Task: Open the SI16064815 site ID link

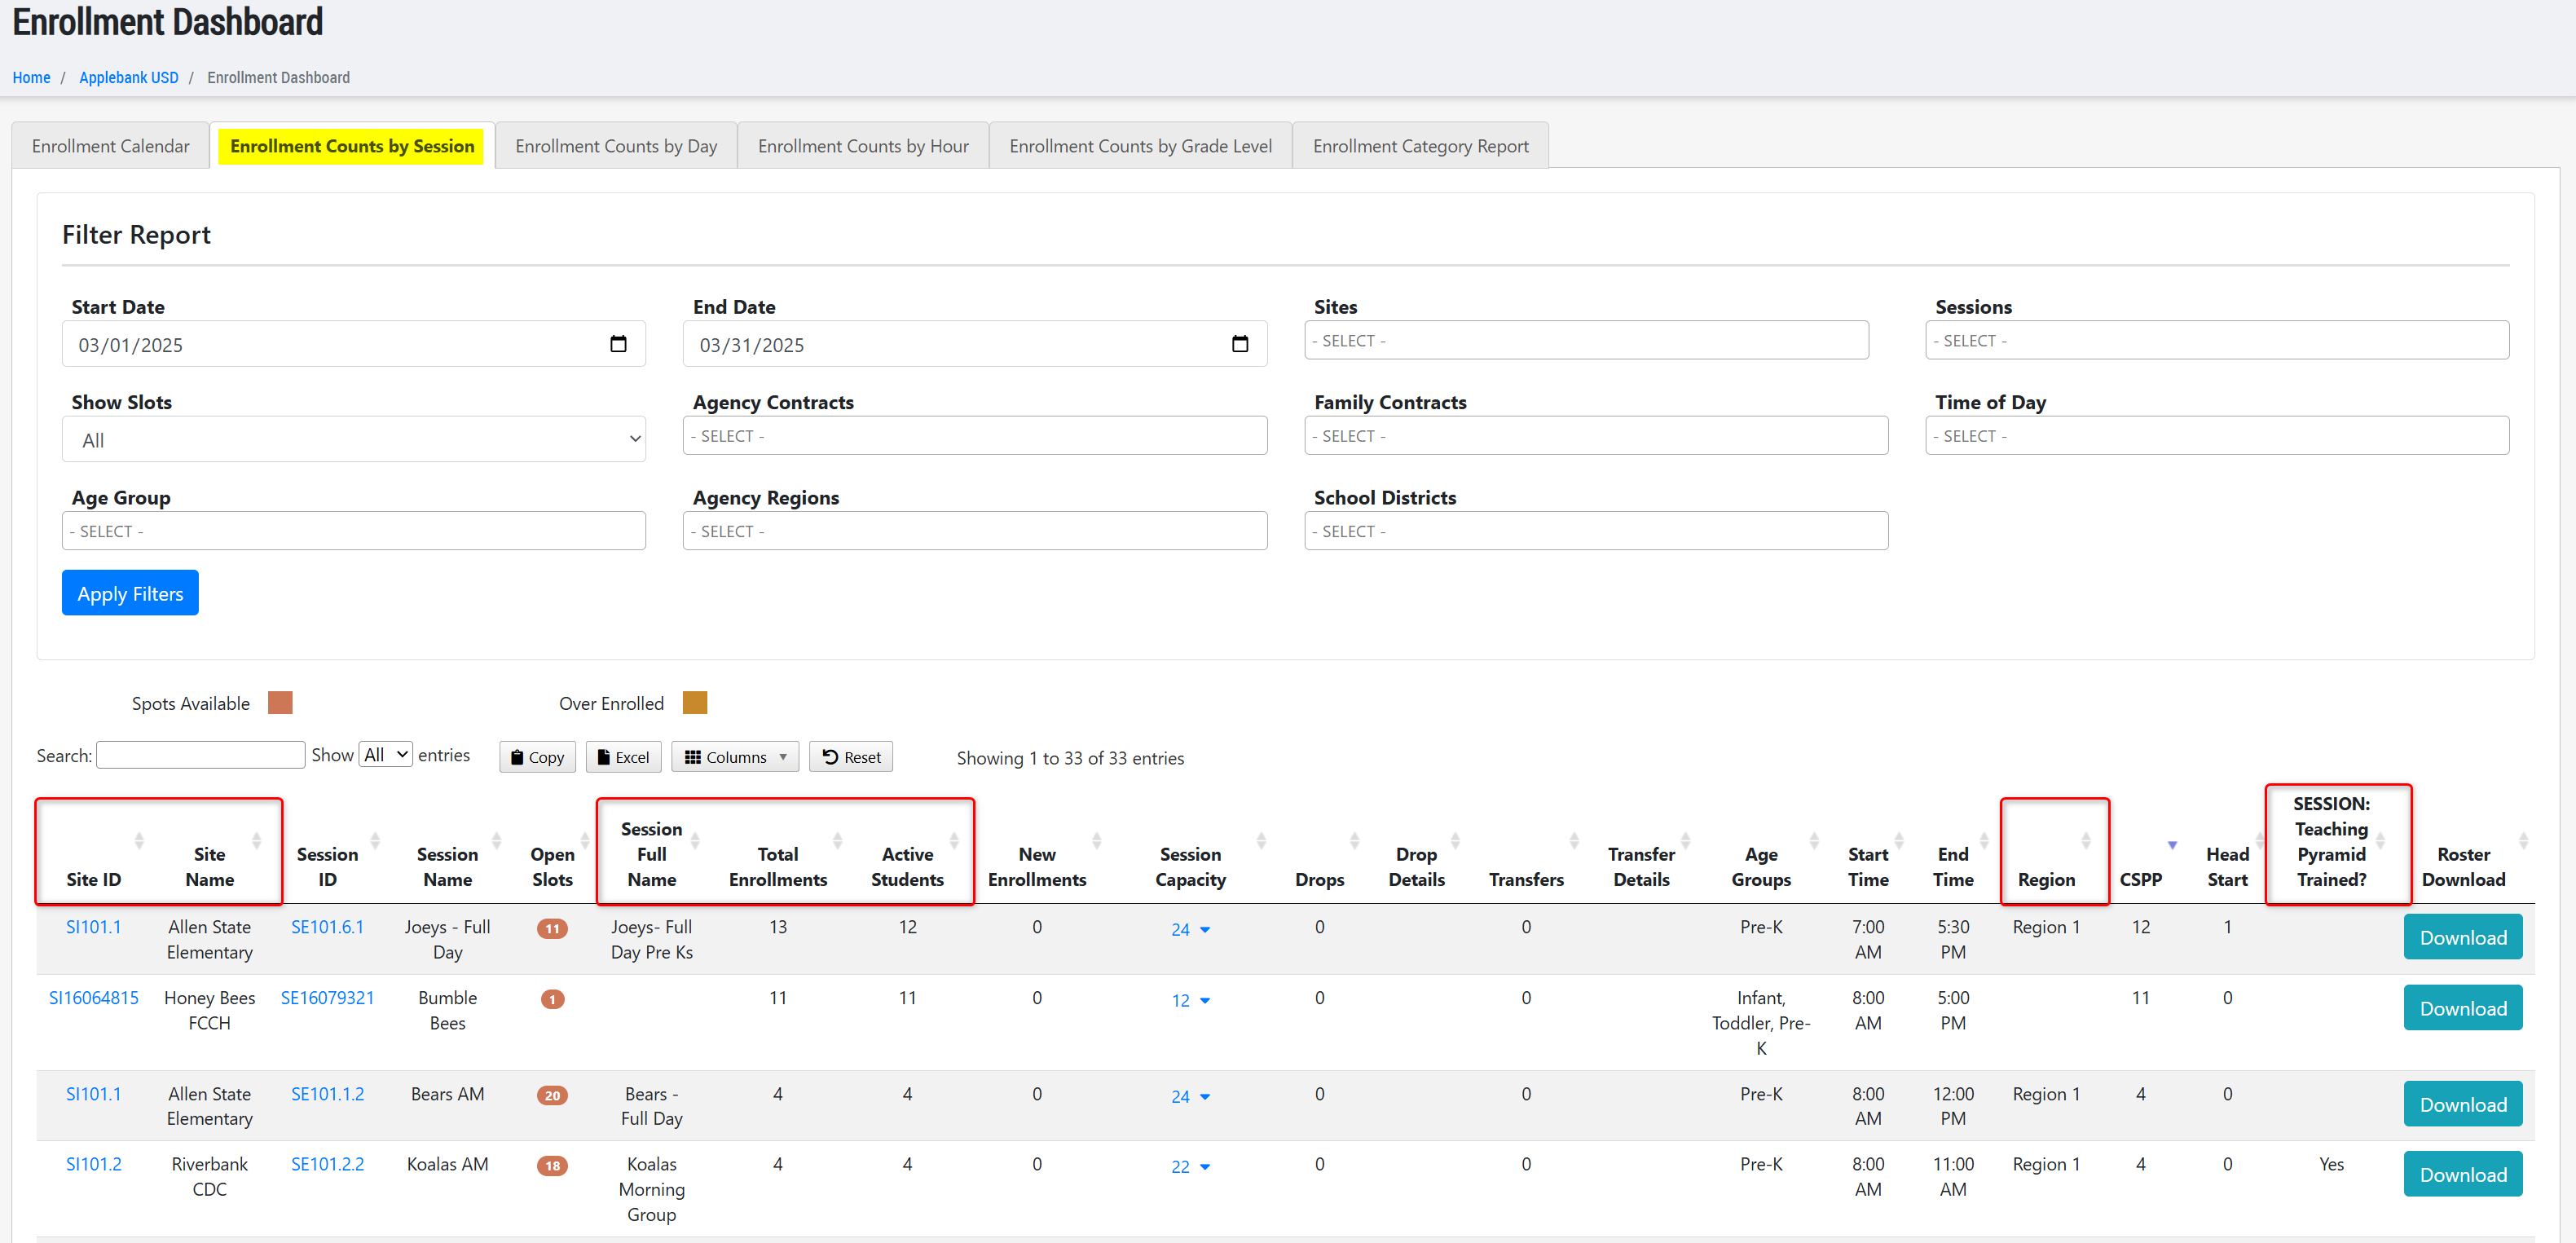Action: [94, 997]
